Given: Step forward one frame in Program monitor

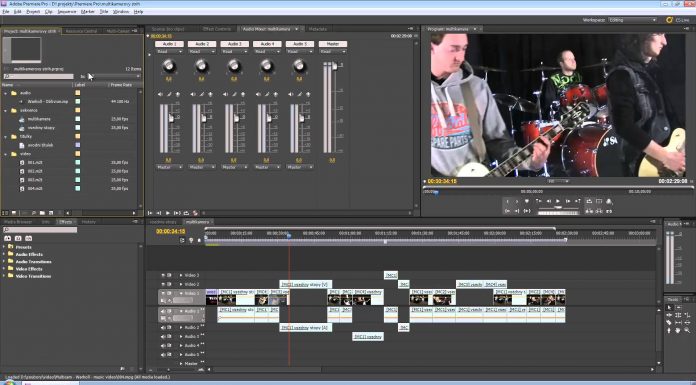Looking at the screenshot, I should 568,201.
